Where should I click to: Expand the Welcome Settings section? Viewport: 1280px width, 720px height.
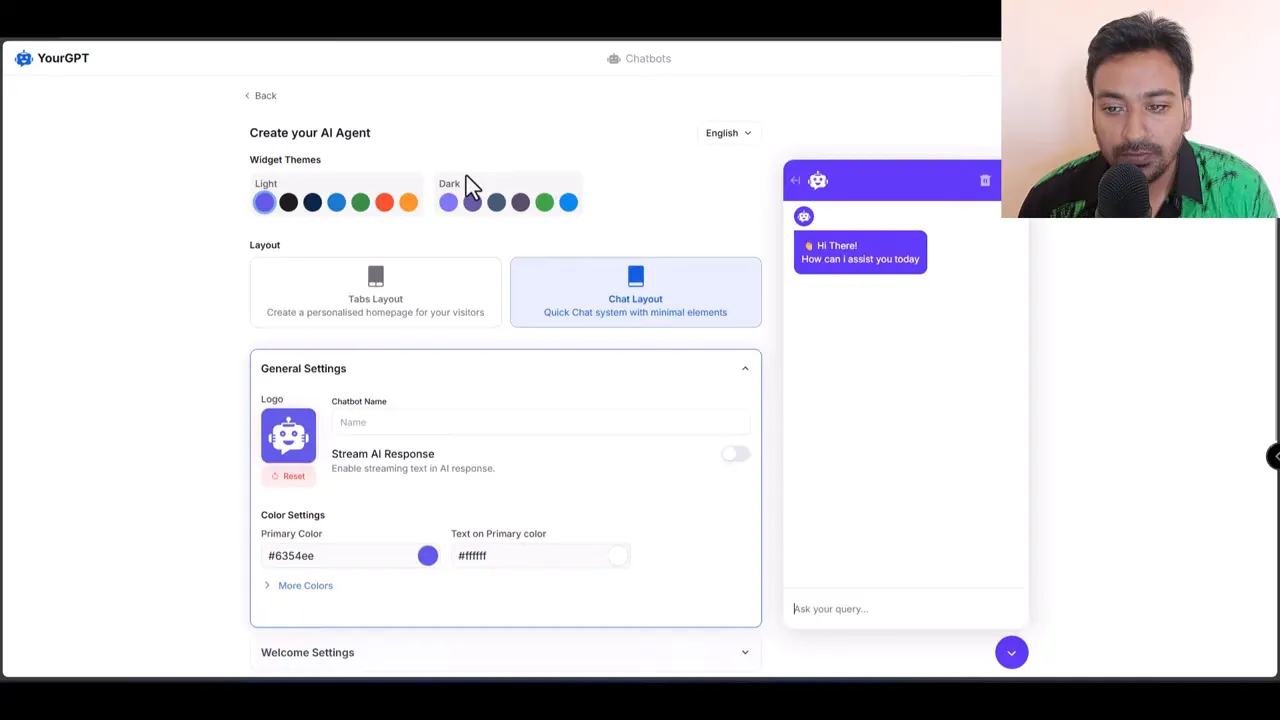tap(744, 652)
